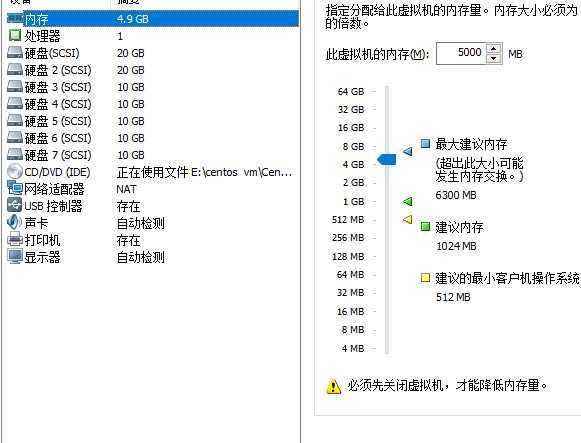Click the 处理器 processor chip icon

[15, 36]
